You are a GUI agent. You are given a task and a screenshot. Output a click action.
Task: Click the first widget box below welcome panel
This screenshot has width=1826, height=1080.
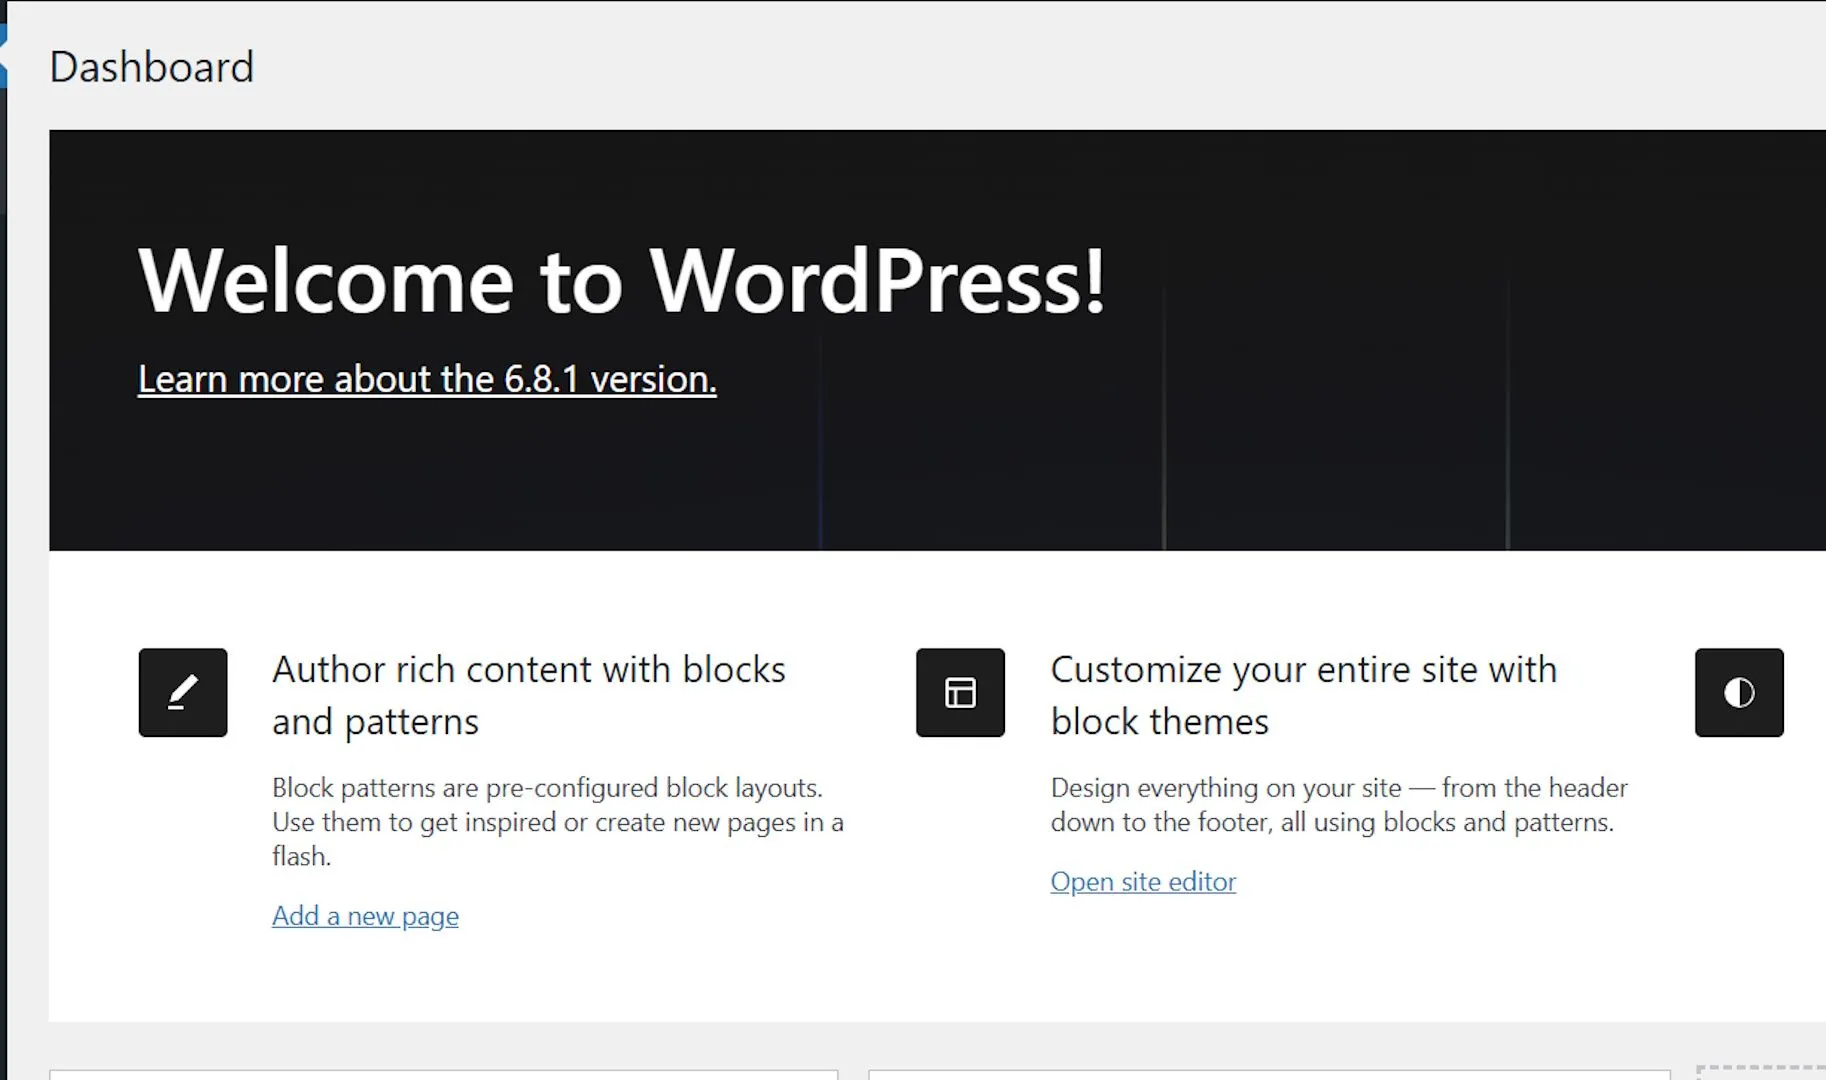pyautogui.click(x=443, y=1075)
